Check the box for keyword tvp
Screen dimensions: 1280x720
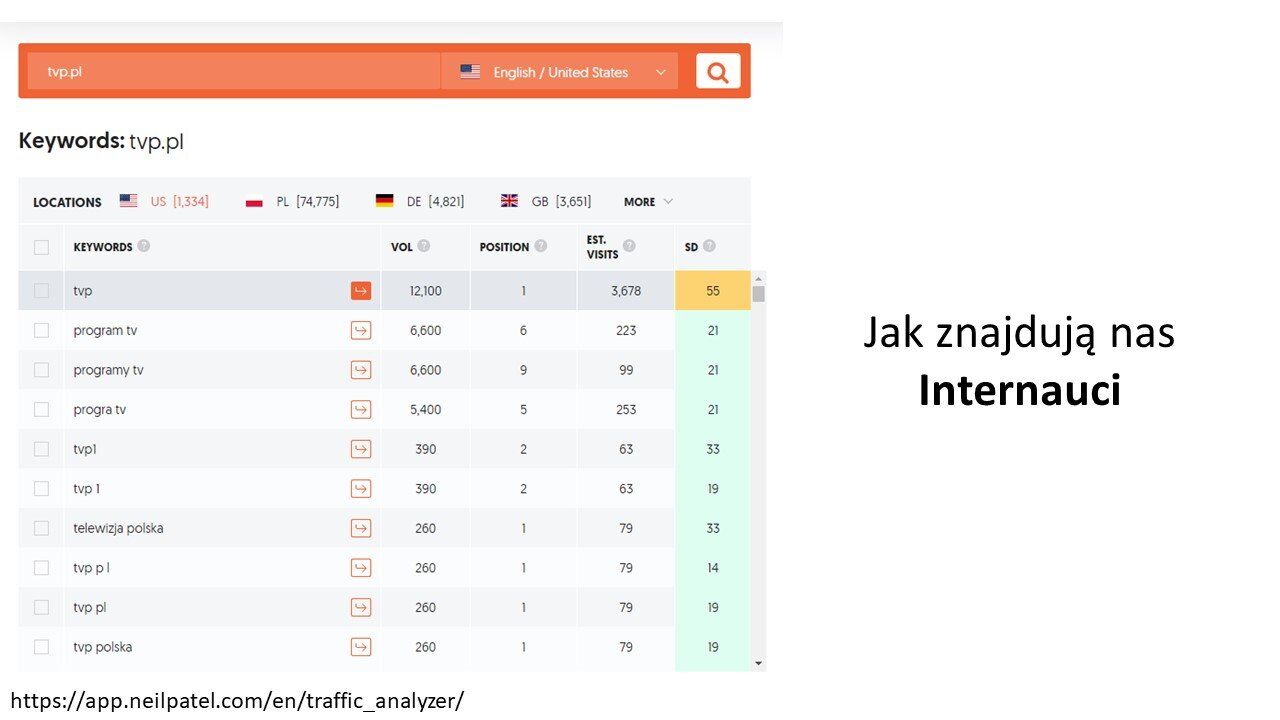41,291
